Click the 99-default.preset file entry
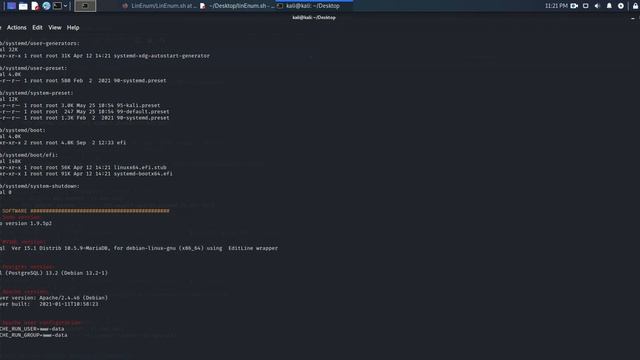The width and height of the screenshot is (640, 360). [84, 111]
